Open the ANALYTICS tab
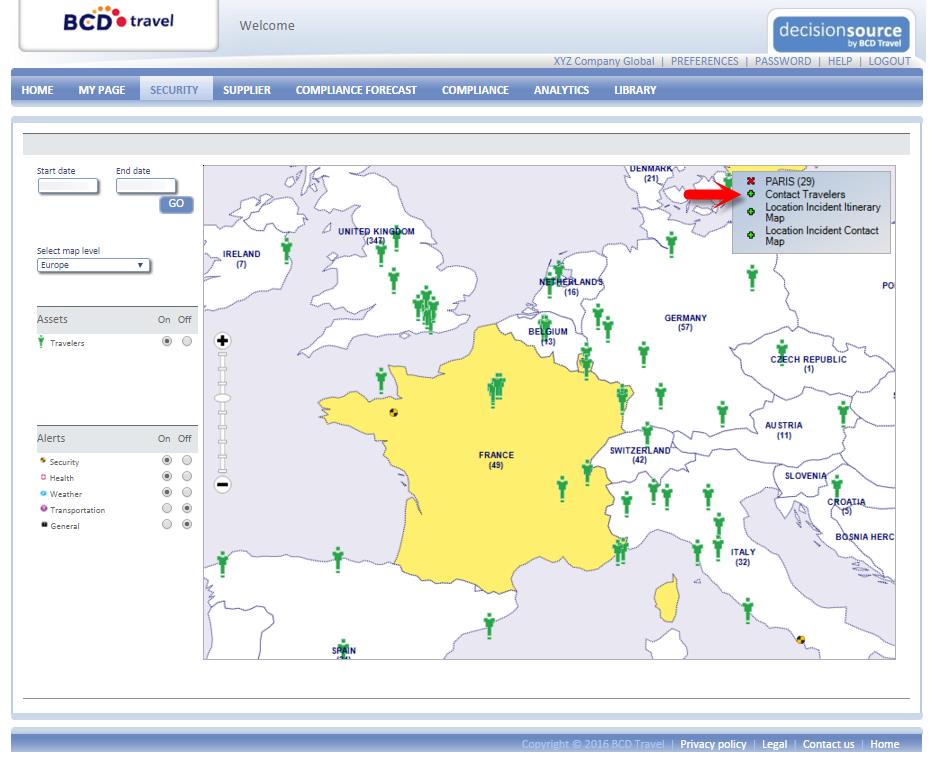The height and width of the screenshot is (768, 933). [x=561, y=90]
